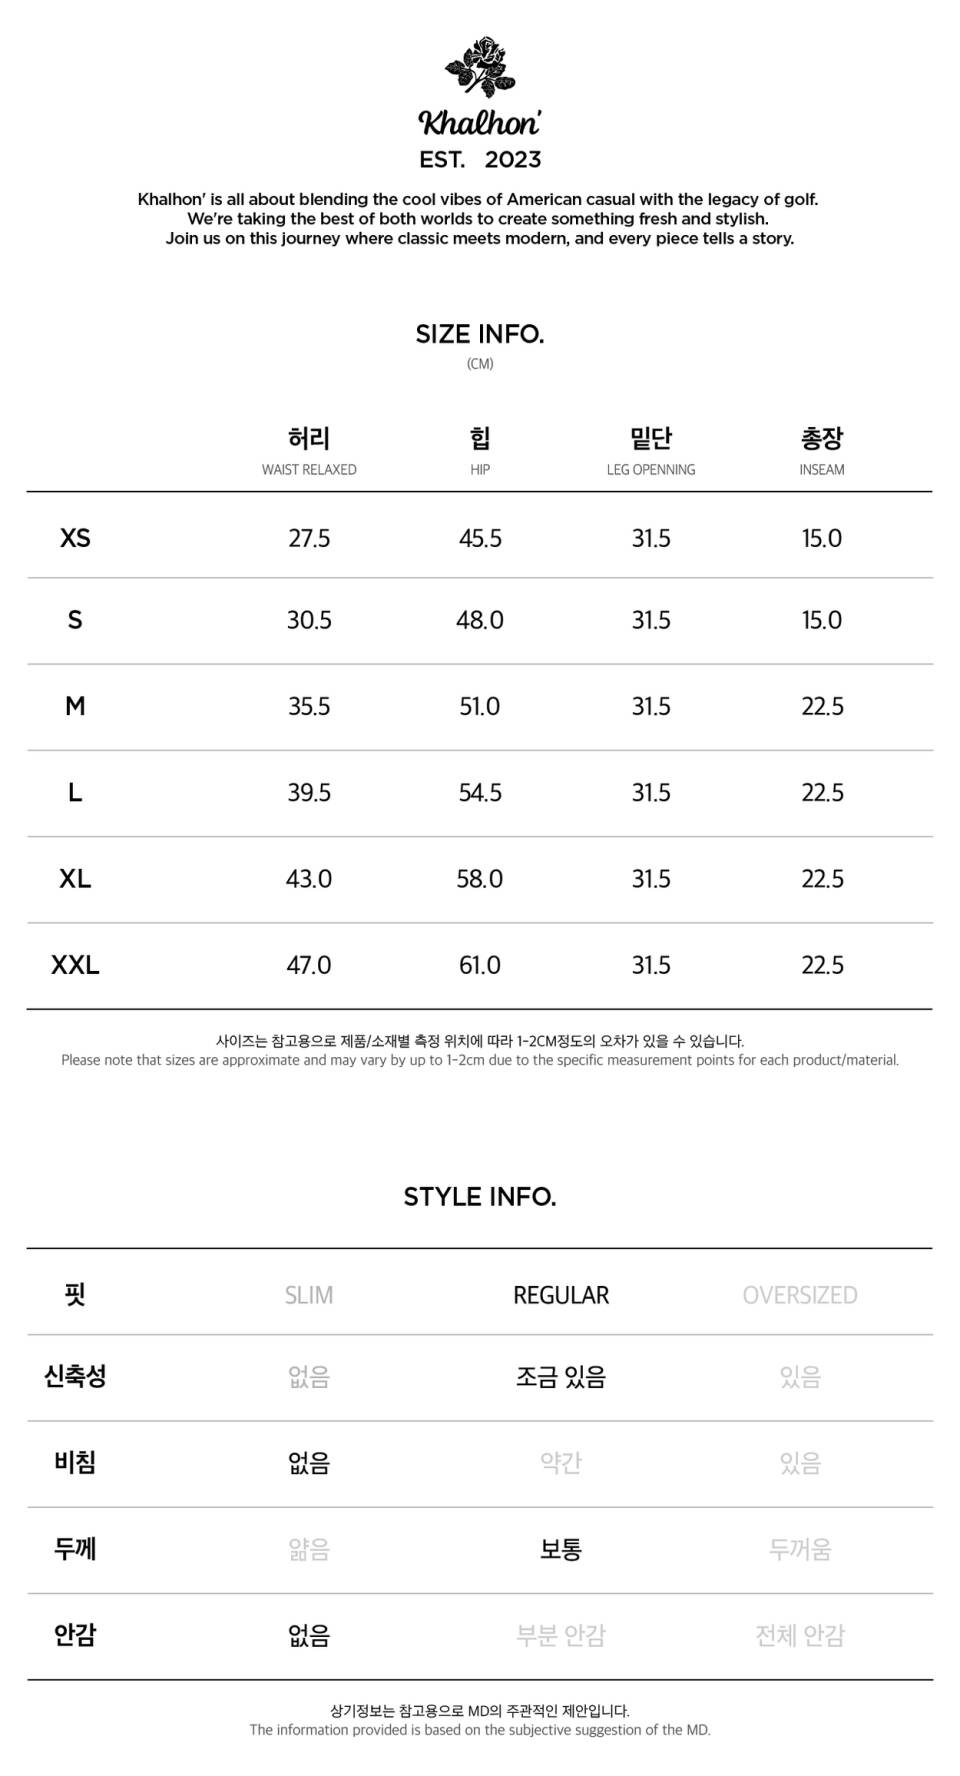Select 부분 안감 in the 안감 row
Viewport: 960px width, 1776px height.
(561, 1635)
